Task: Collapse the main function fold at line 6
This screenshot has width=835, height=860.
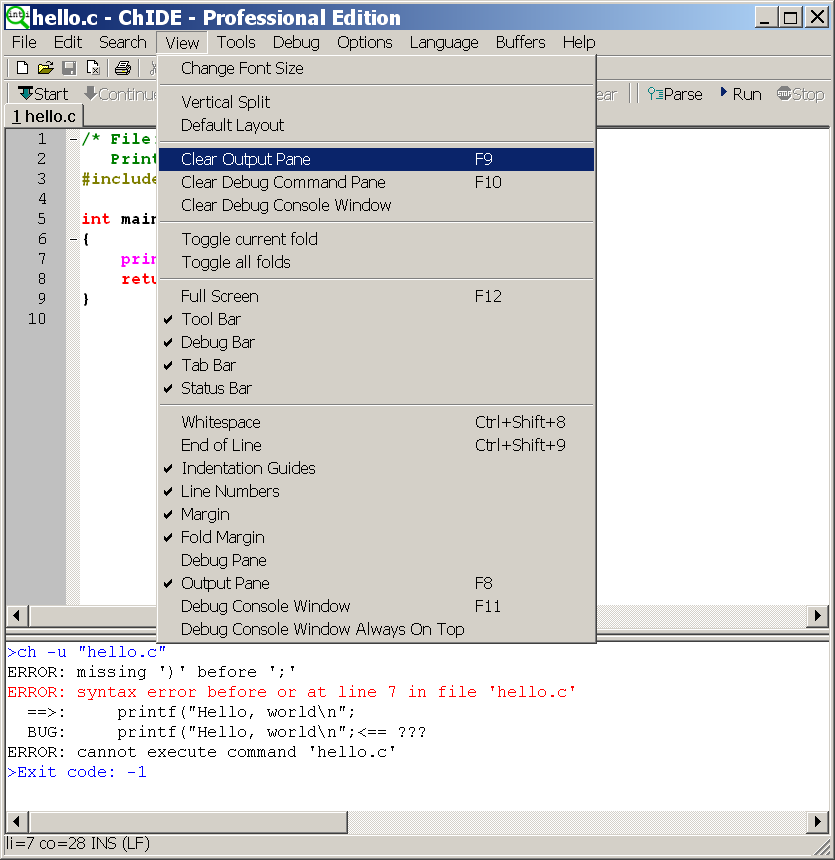Action: click(74, 239)
